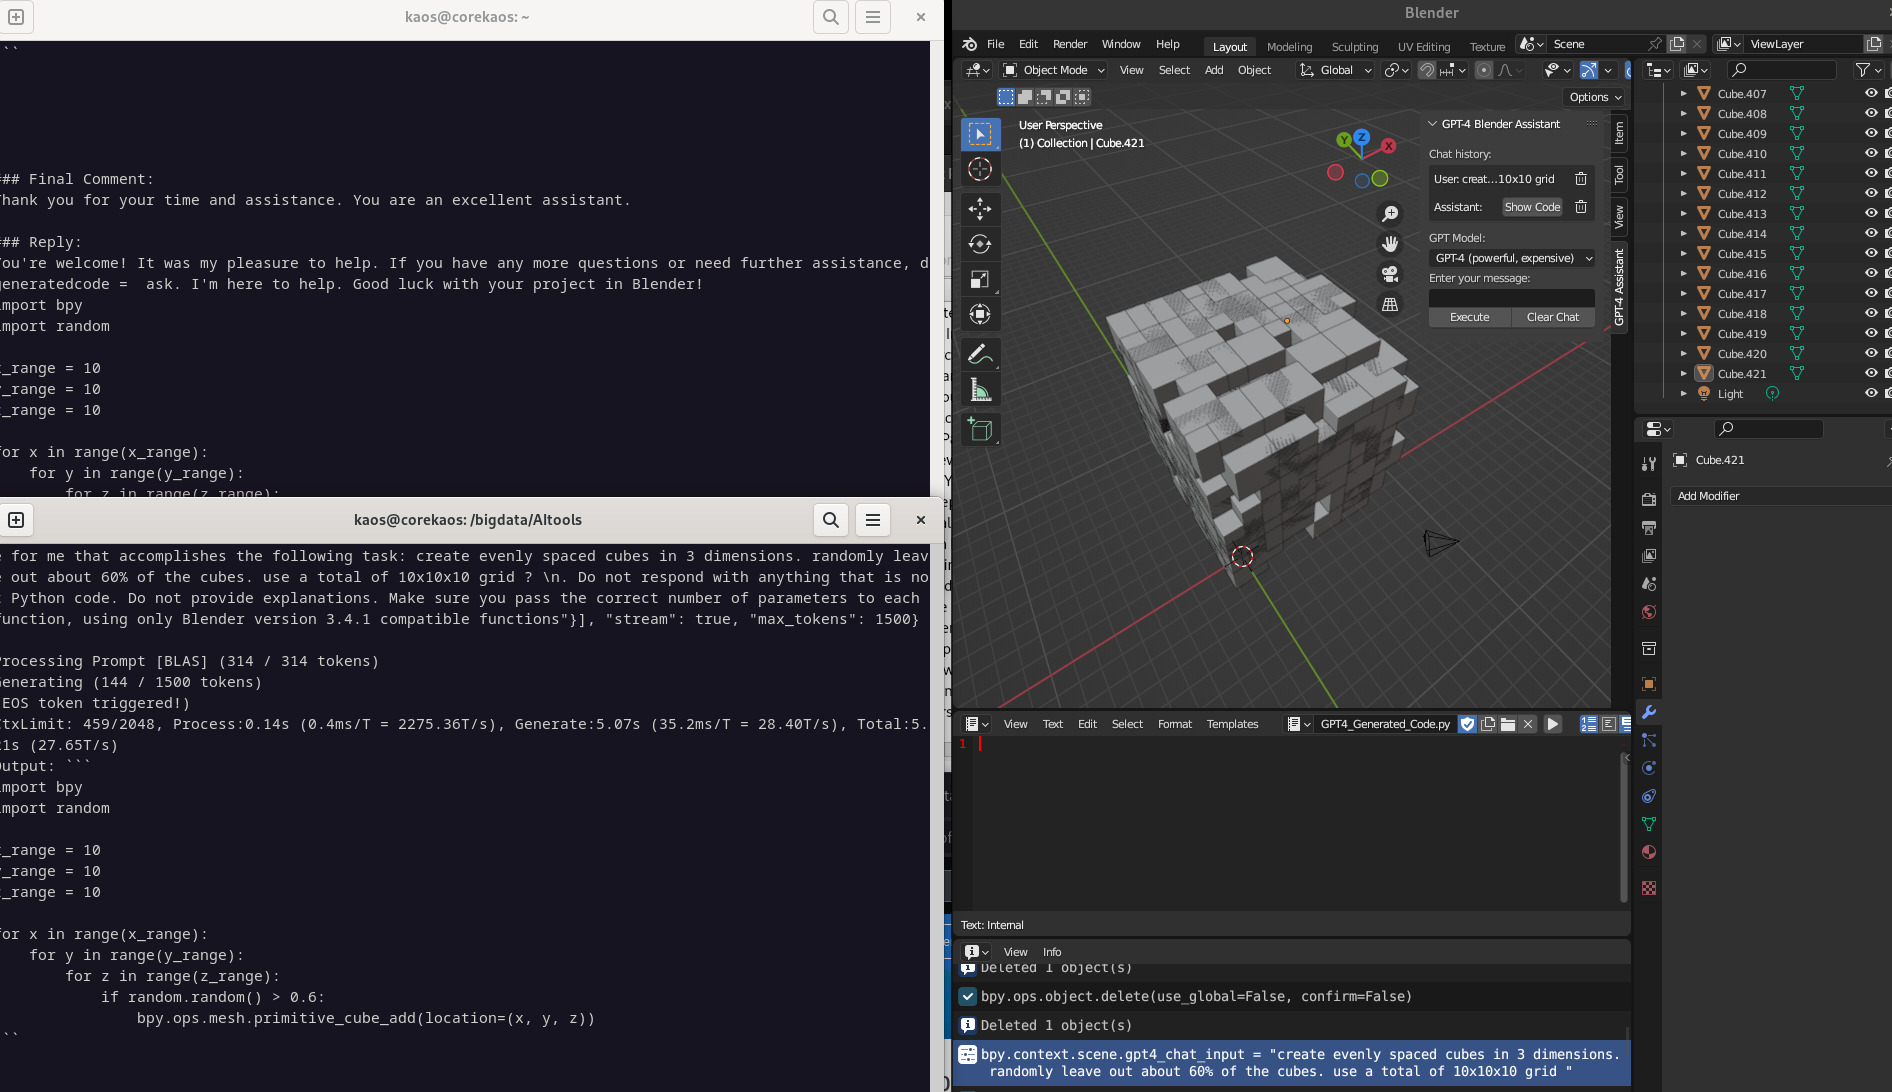
Task: Toggle camera view icon in viewport
Action: (x=1390, y=274)
